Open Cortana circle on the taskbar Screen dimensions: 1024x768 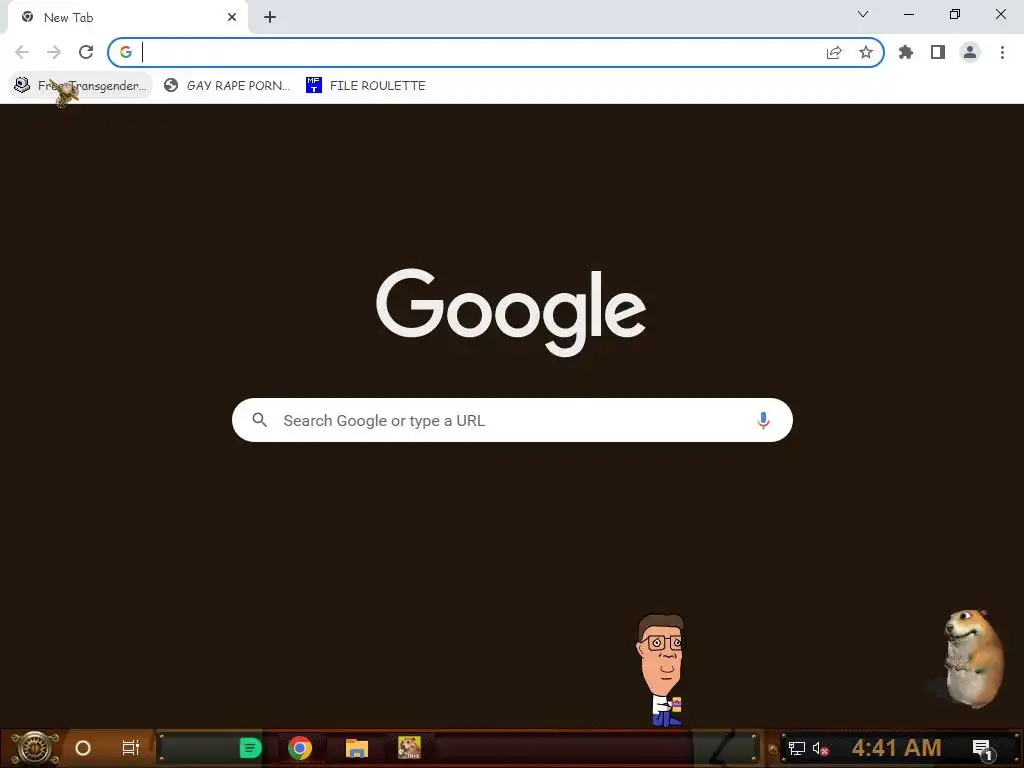click(83, 748)
